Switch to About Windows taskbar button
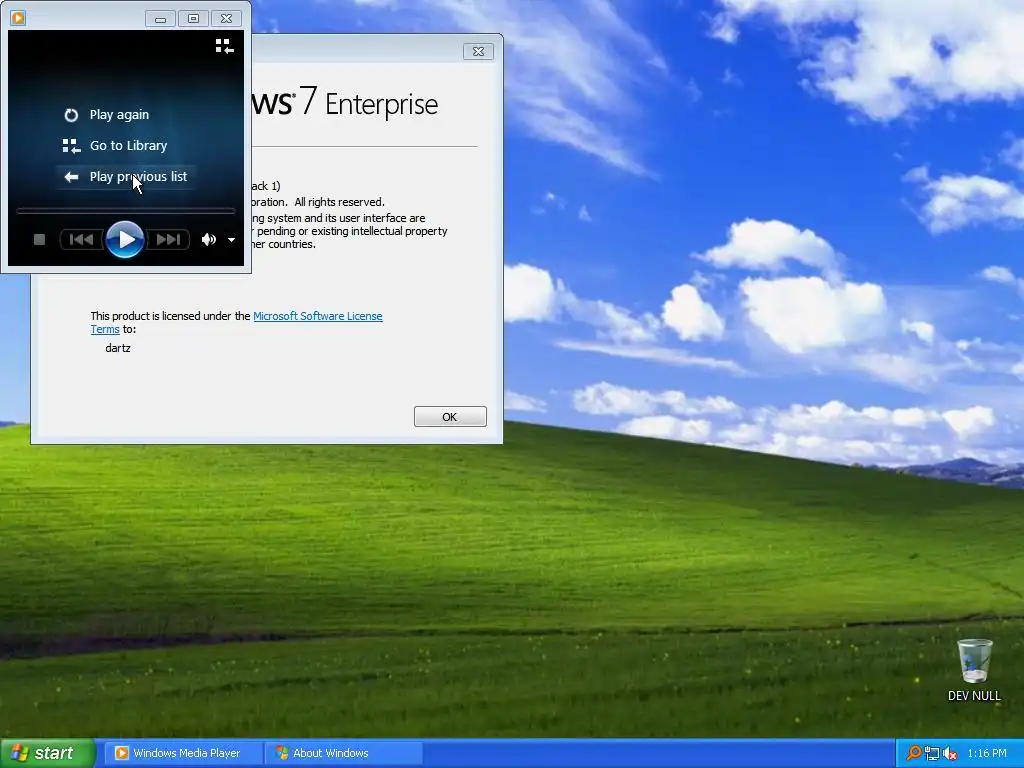Screen dimensions: 1024x768 tap(344, 753)
